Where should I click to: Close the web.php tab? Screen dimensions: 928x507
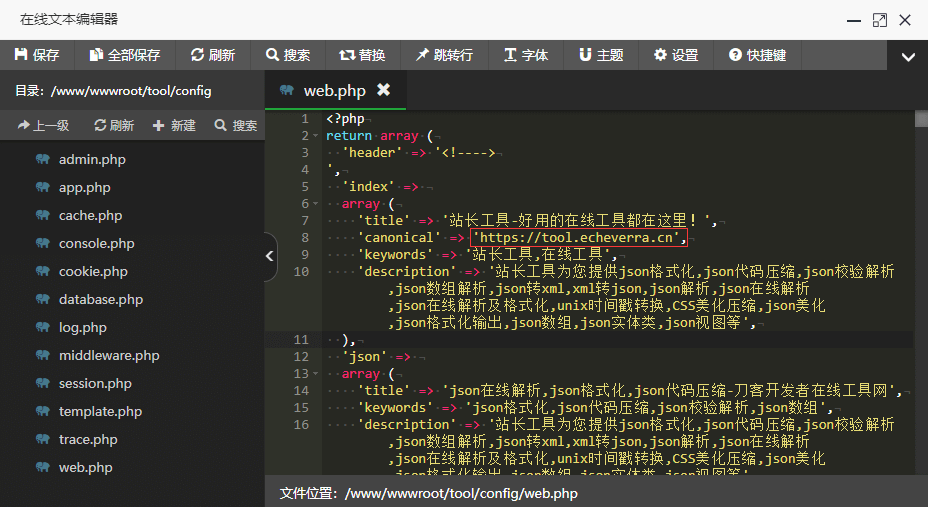[384, 89]
